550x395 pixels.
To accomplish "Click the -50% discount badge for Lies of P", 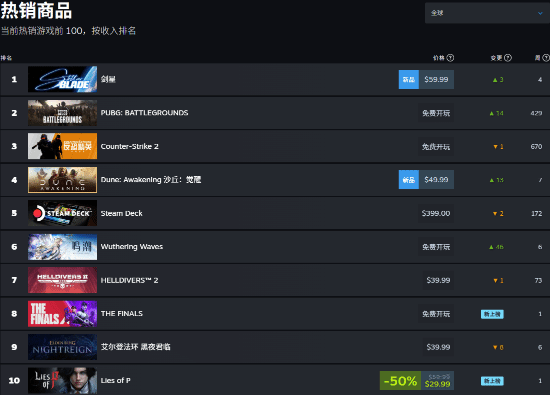I will coord(400,381).
